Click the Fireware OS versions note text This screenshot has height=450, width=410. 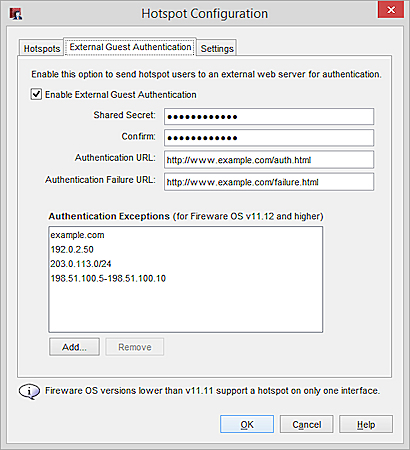[212, 391]
